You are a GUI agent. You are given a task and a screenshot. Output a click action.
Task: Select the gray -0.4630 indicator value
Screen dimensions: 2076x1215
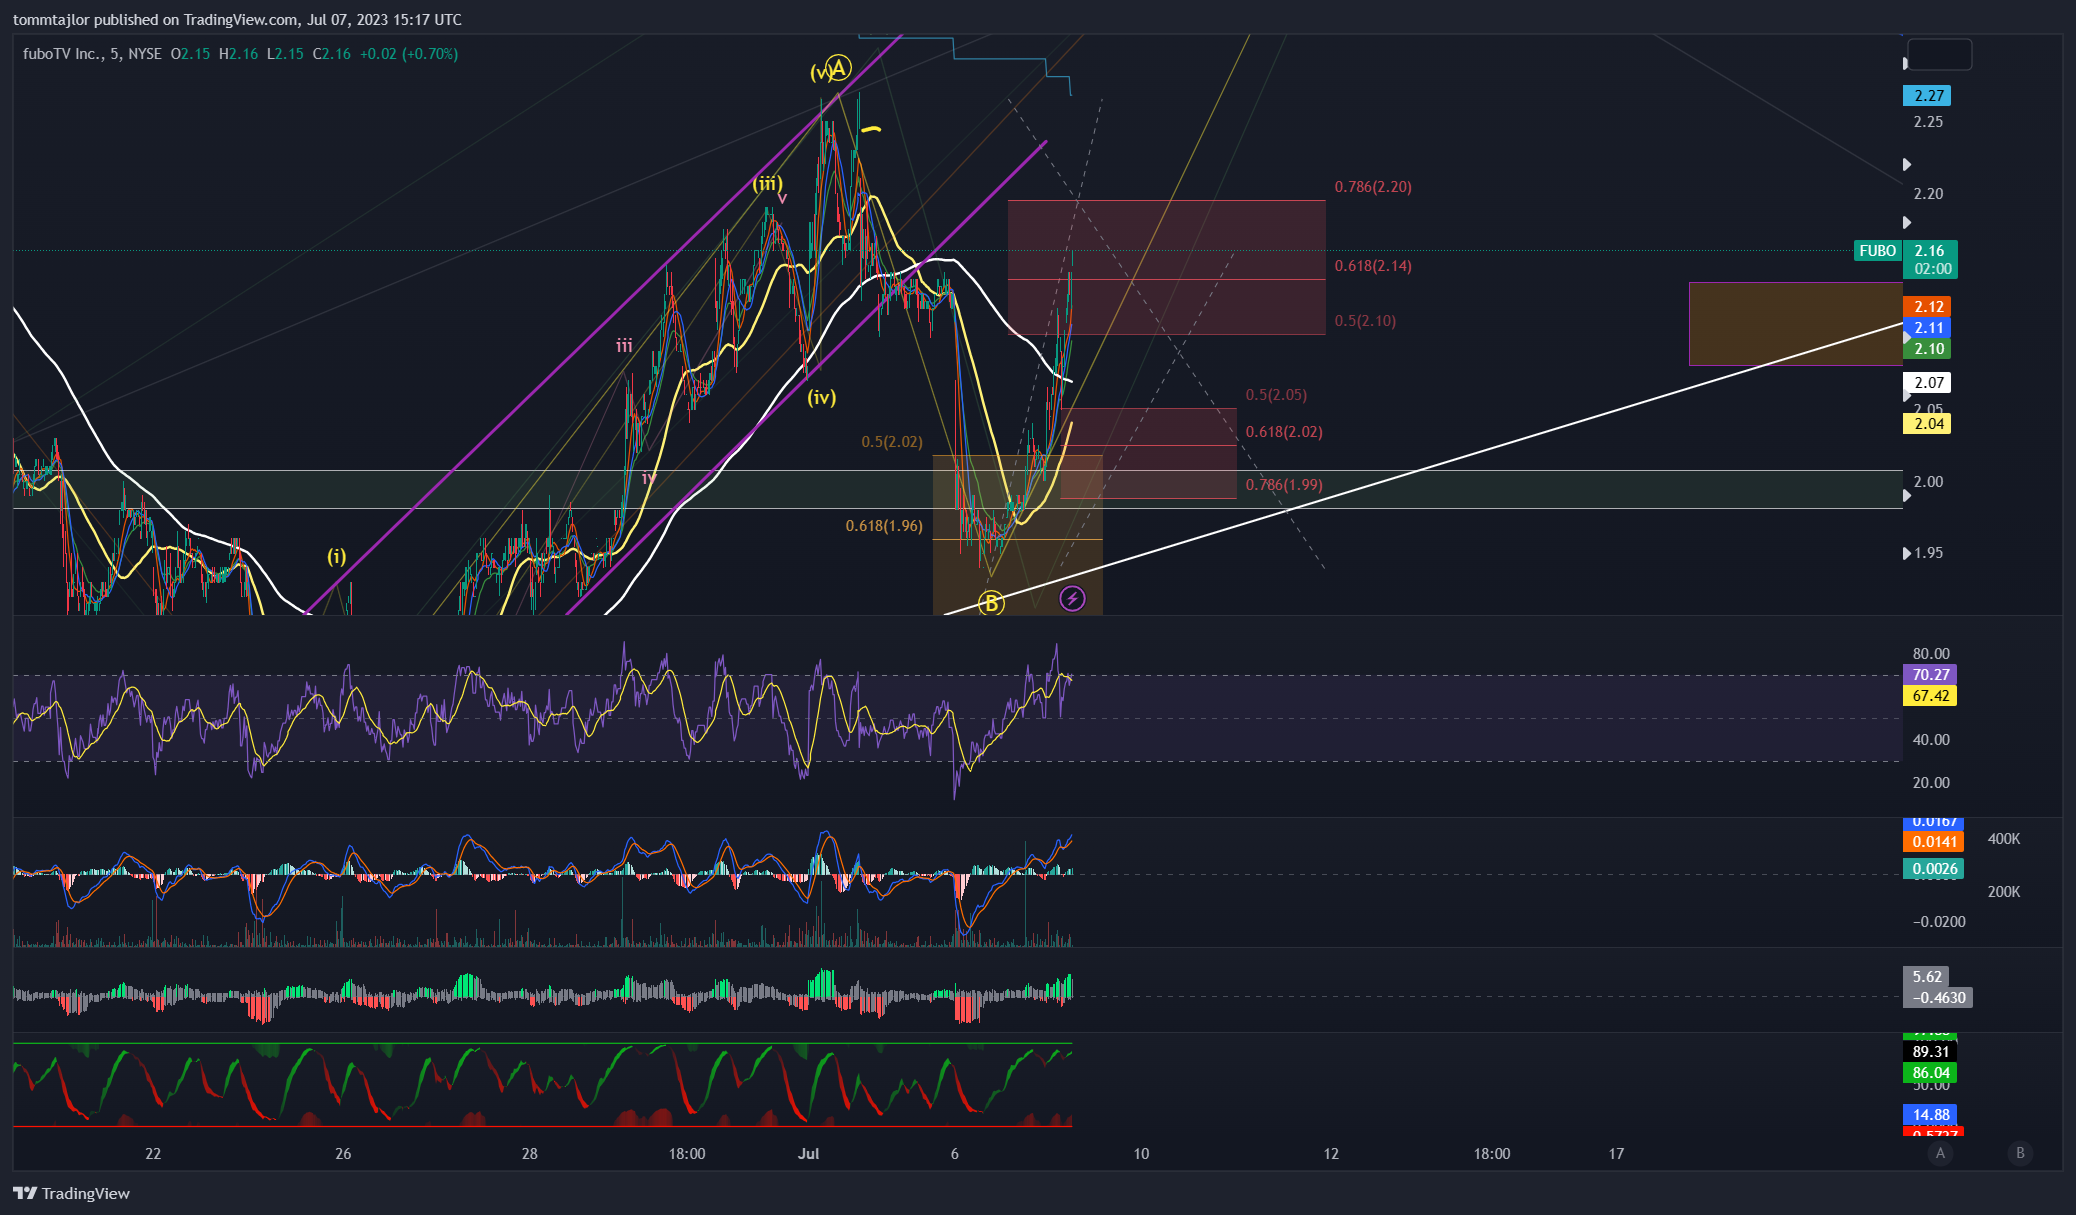click(x=1938, y=998)
